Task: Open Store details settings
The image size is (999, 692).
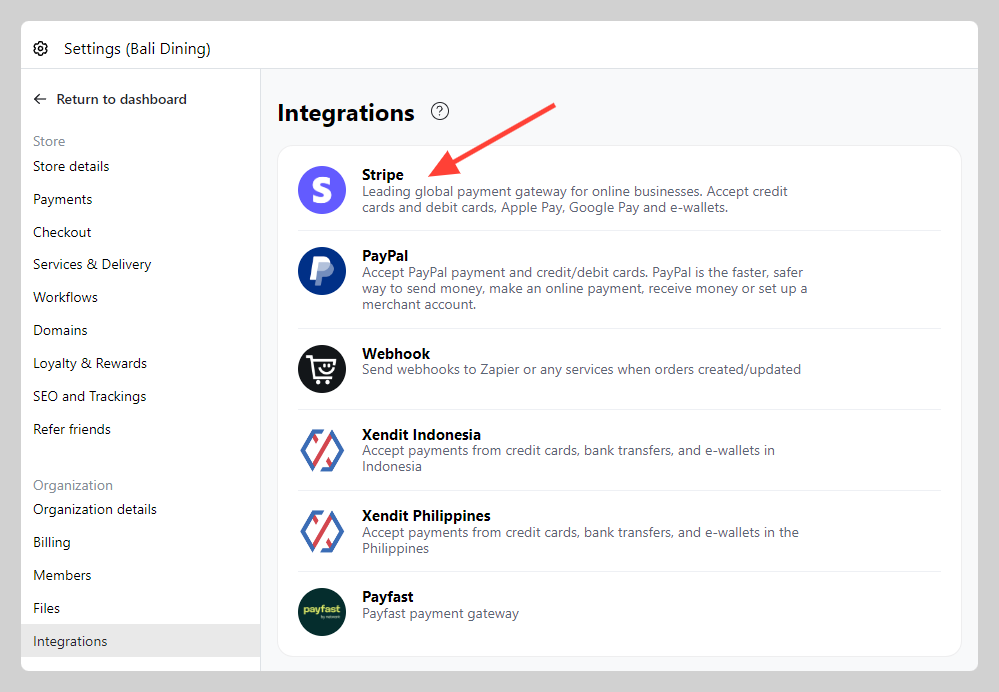Action: [71, 166]
